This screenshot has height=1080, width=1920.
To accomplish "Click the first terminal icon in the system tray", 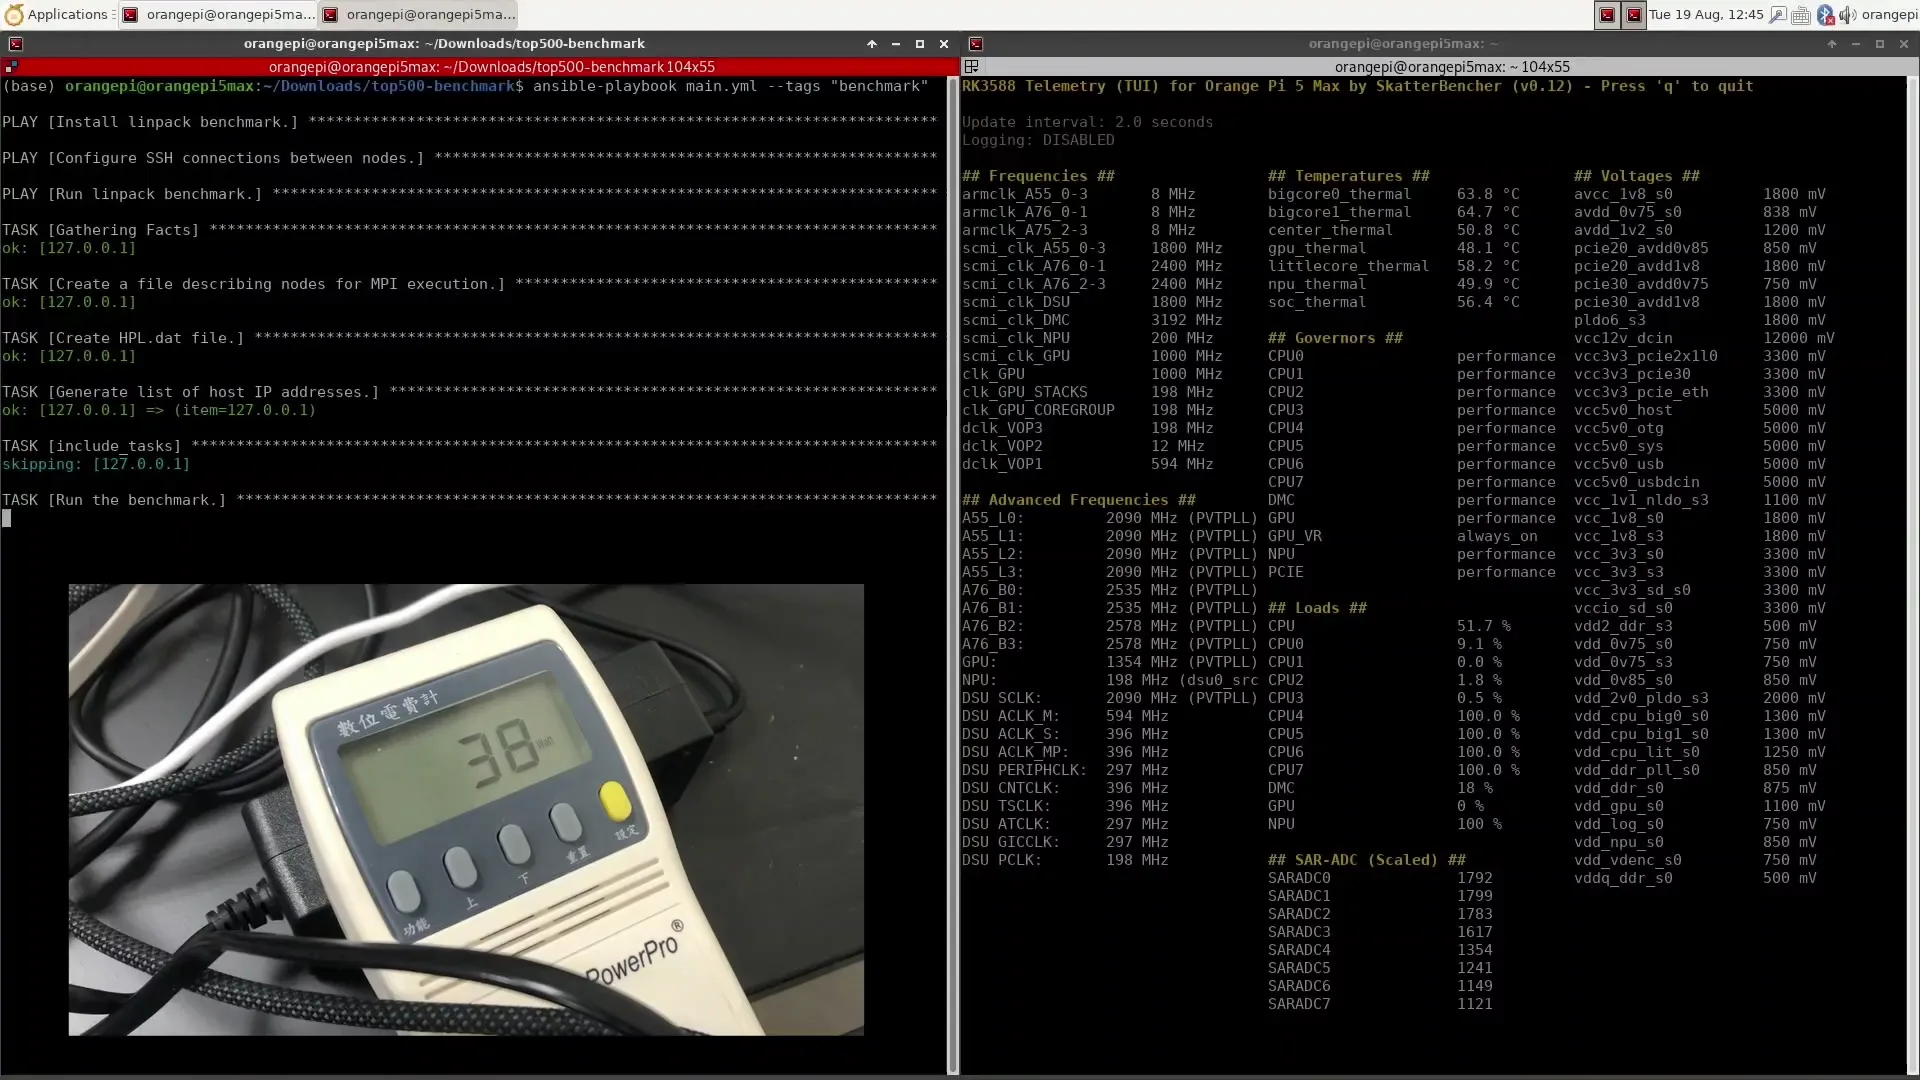I will pos(1606,15).
